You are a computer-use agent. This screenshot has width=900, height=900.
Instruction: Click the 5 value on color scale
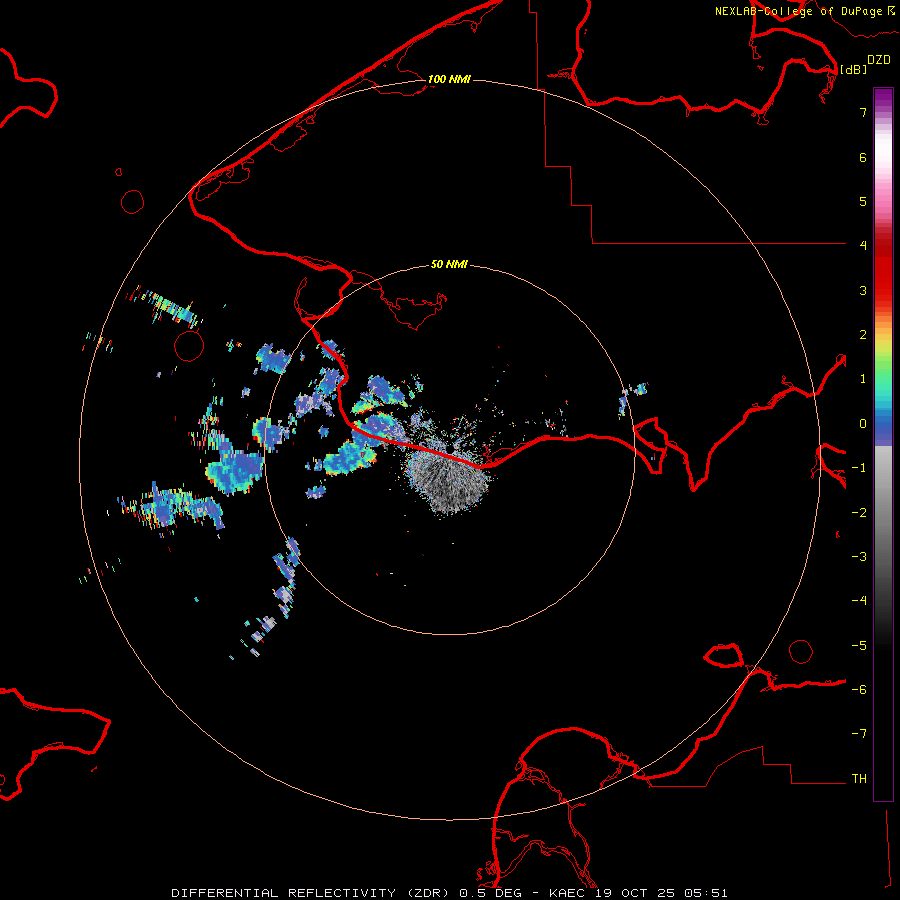point(863,201)
